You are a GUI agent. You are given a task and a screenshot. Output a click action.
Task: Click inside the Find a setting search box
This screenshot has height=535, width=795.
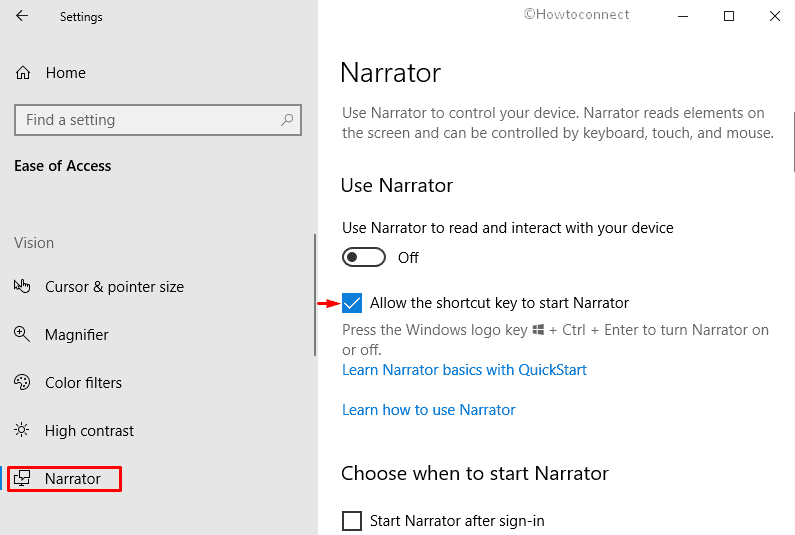[158, 120]
